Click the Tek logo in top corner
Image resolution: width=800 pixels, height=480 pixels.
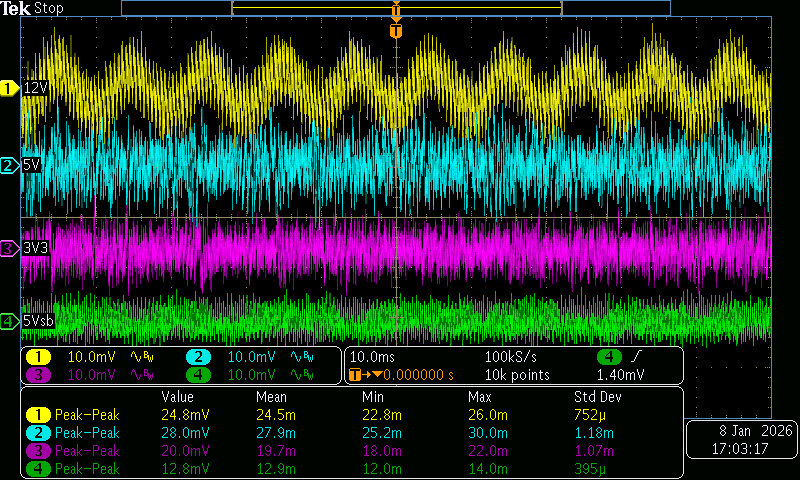click(17, 8)
